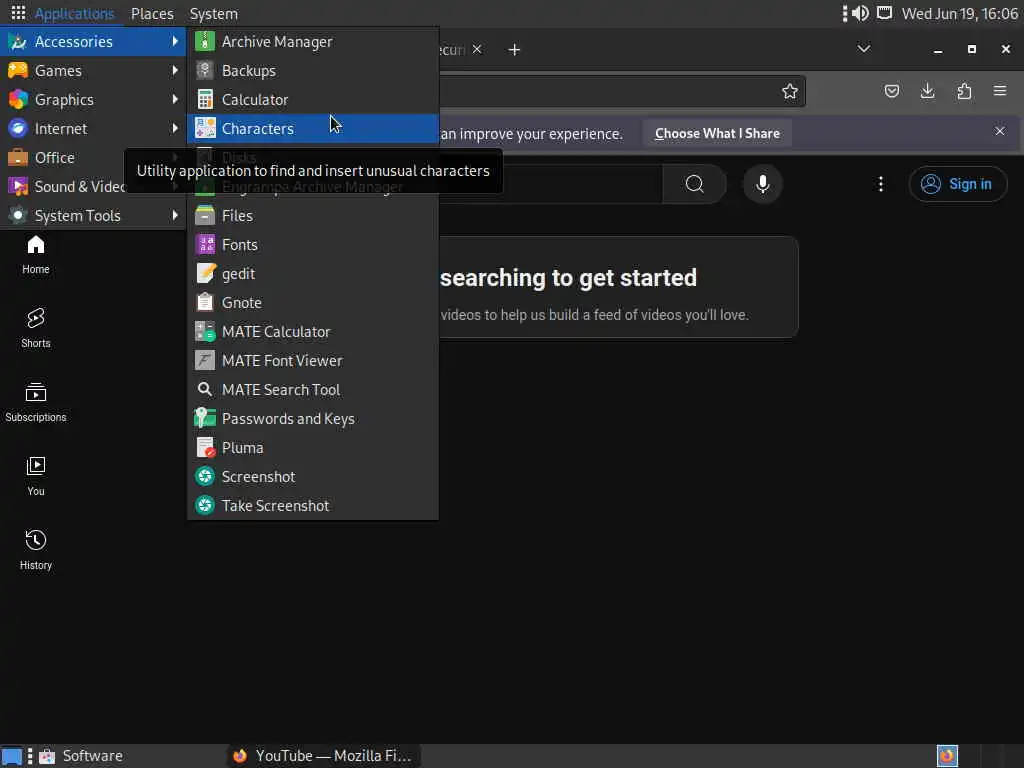
Task: Open the You section
Action: click(x=36, y=477)
